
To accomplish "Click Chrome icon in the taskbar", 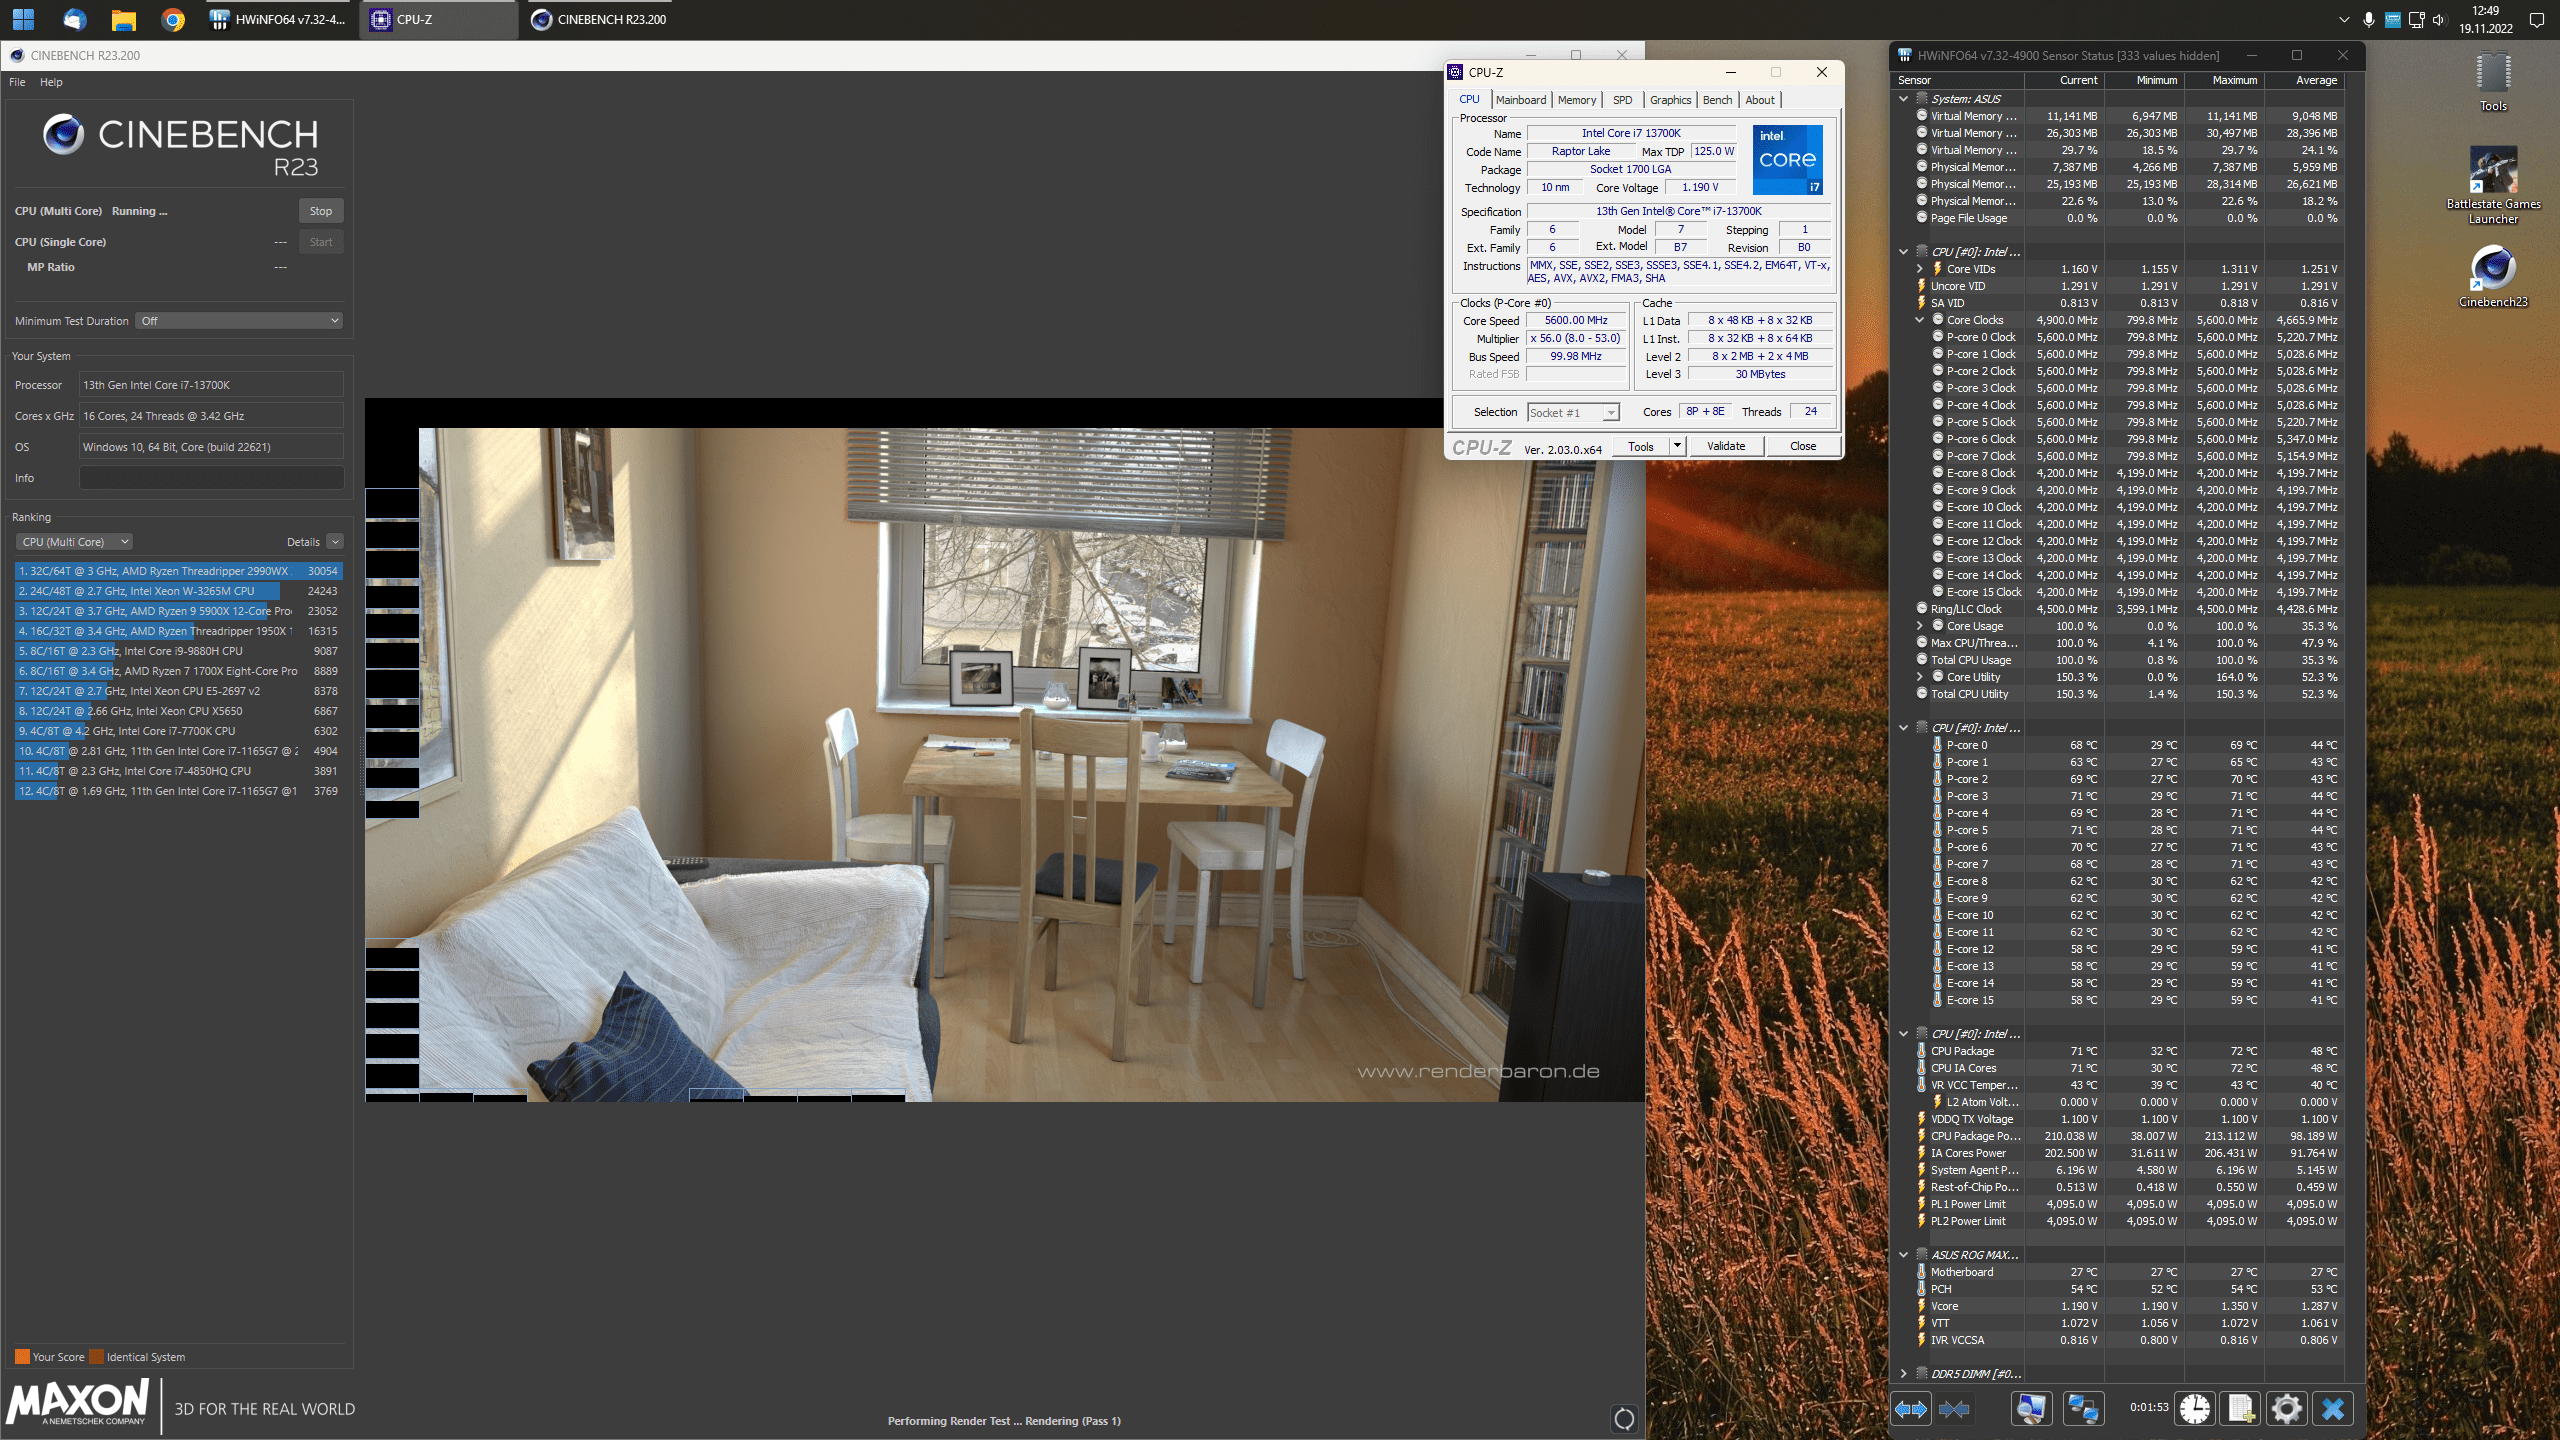I will click(173, 19).
